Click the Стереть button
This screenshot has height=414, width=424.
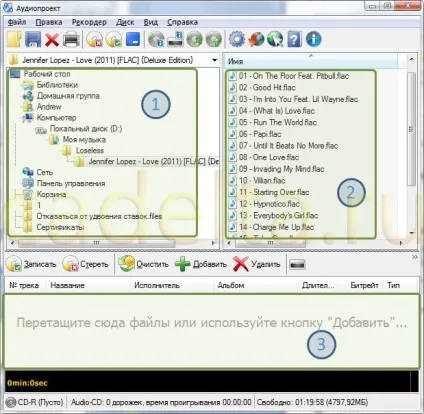click(86, 264)
